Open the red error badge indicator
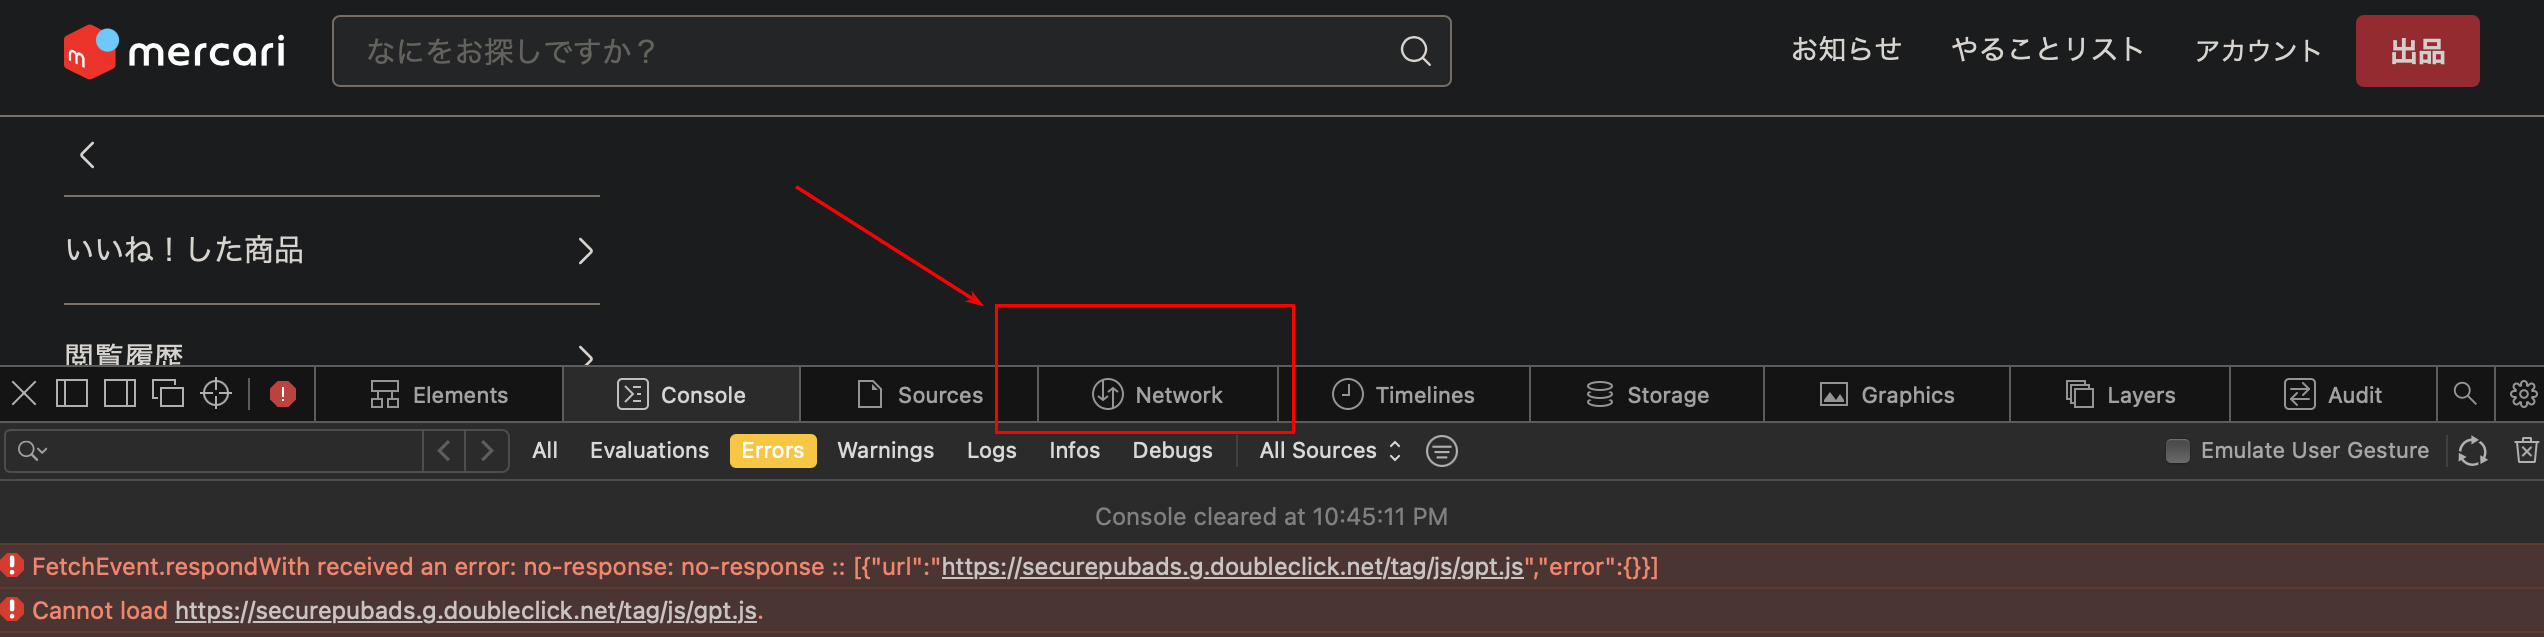The width and height of the screenshot is (2544, 637). point(283,393)
